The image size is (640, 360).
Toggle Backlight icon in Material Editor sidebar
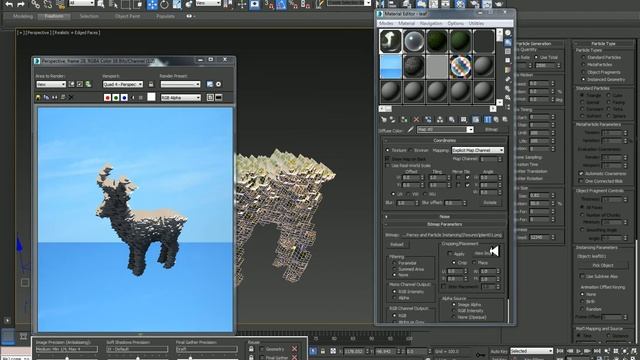click(x=508, y=42)
